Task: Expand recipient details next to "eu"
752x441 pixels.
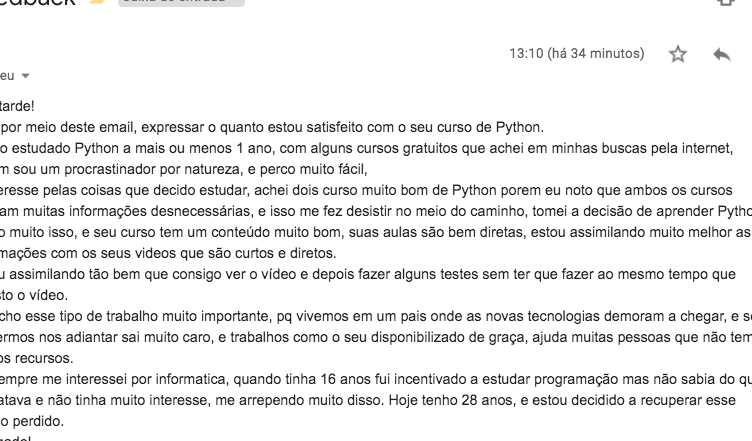Action: tap(25, 76)
